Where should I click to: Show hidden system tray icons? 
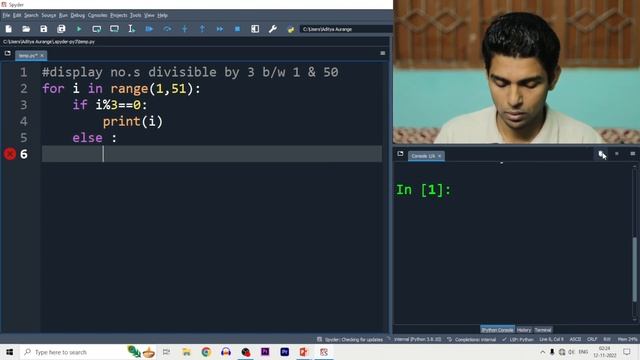click(542, 352)
